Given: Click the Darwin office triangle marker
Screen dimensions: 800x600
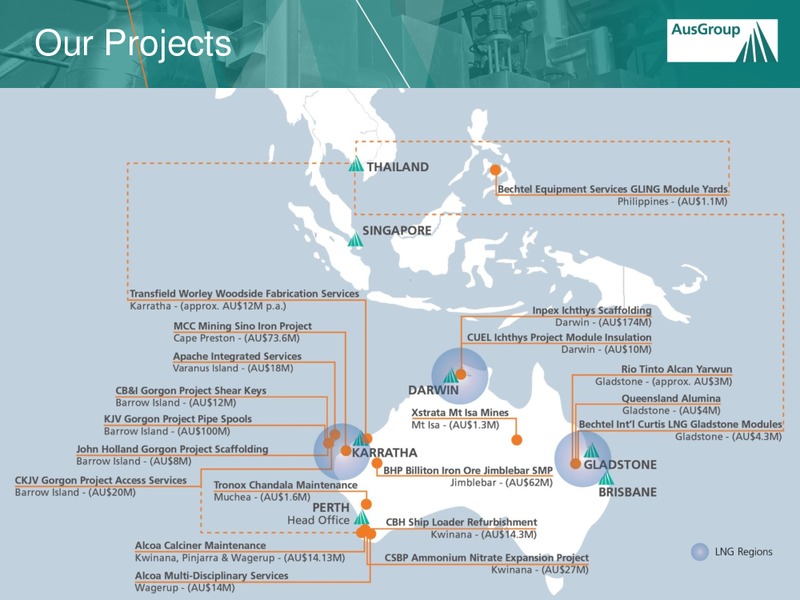Looking at the screenshot, I should pos(451,376).
